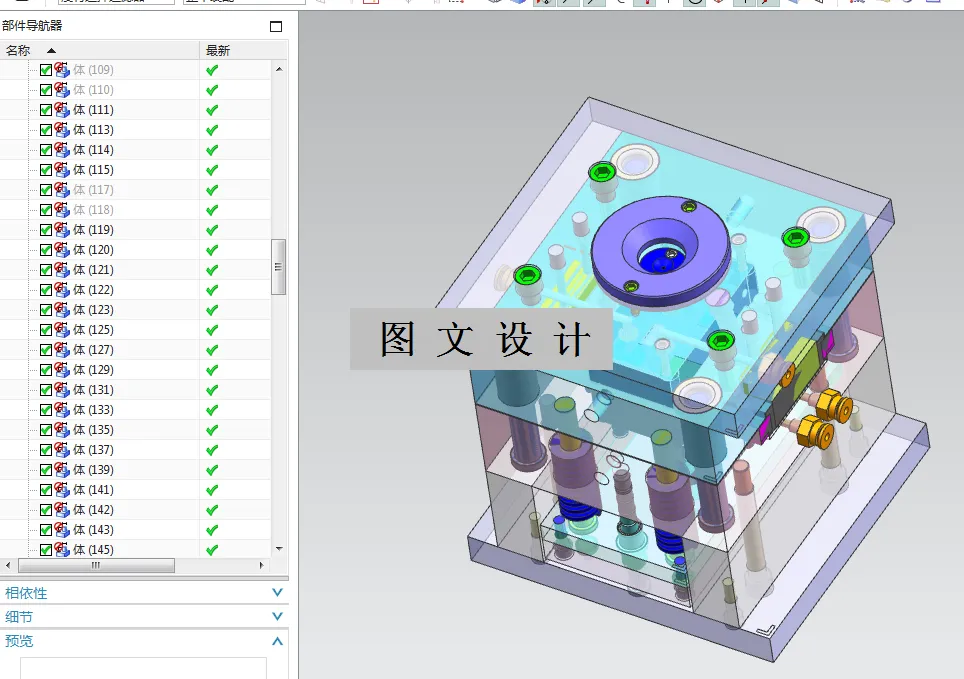Expand the 细节 section
This screenshot has height=679, width=964.
tap(276, 617)
